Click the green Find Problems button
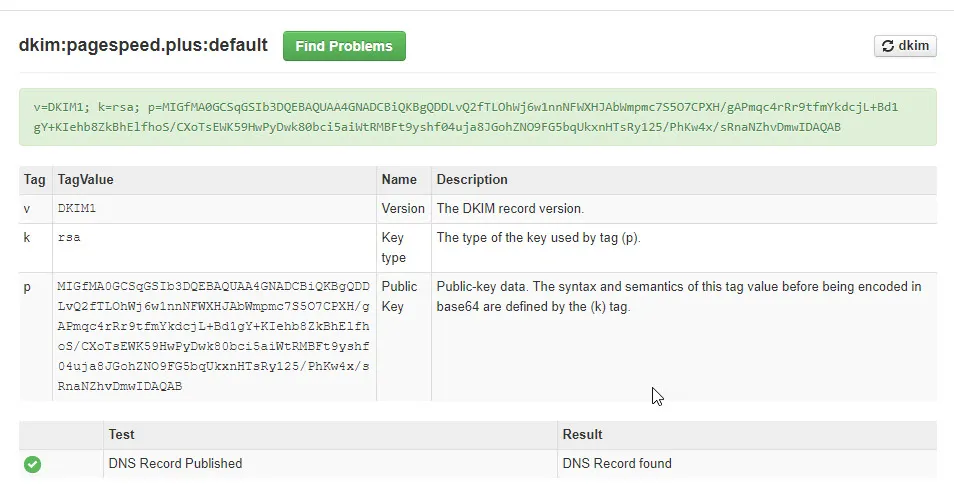954x484 pixels. coord(344,46)
